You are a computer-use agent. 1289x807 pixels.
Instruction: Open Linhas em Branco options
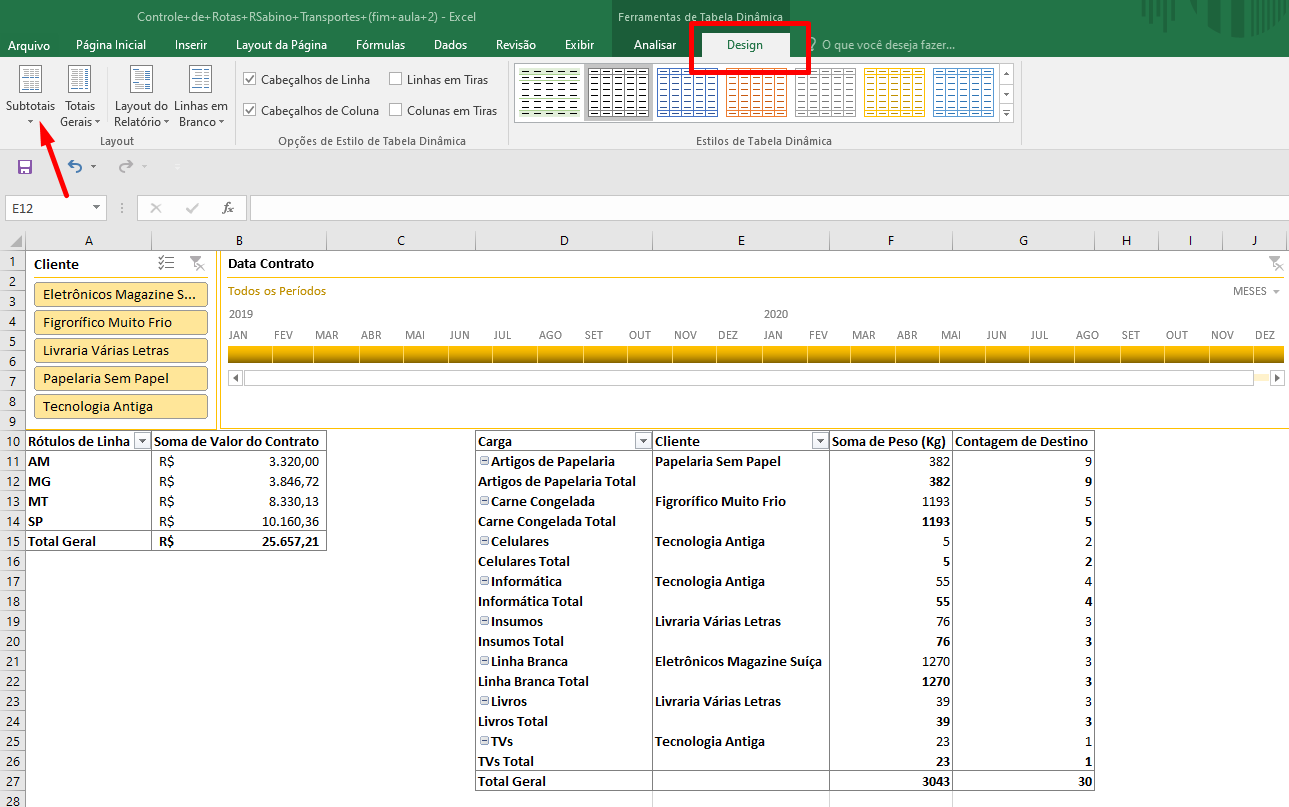click(201, 96)
